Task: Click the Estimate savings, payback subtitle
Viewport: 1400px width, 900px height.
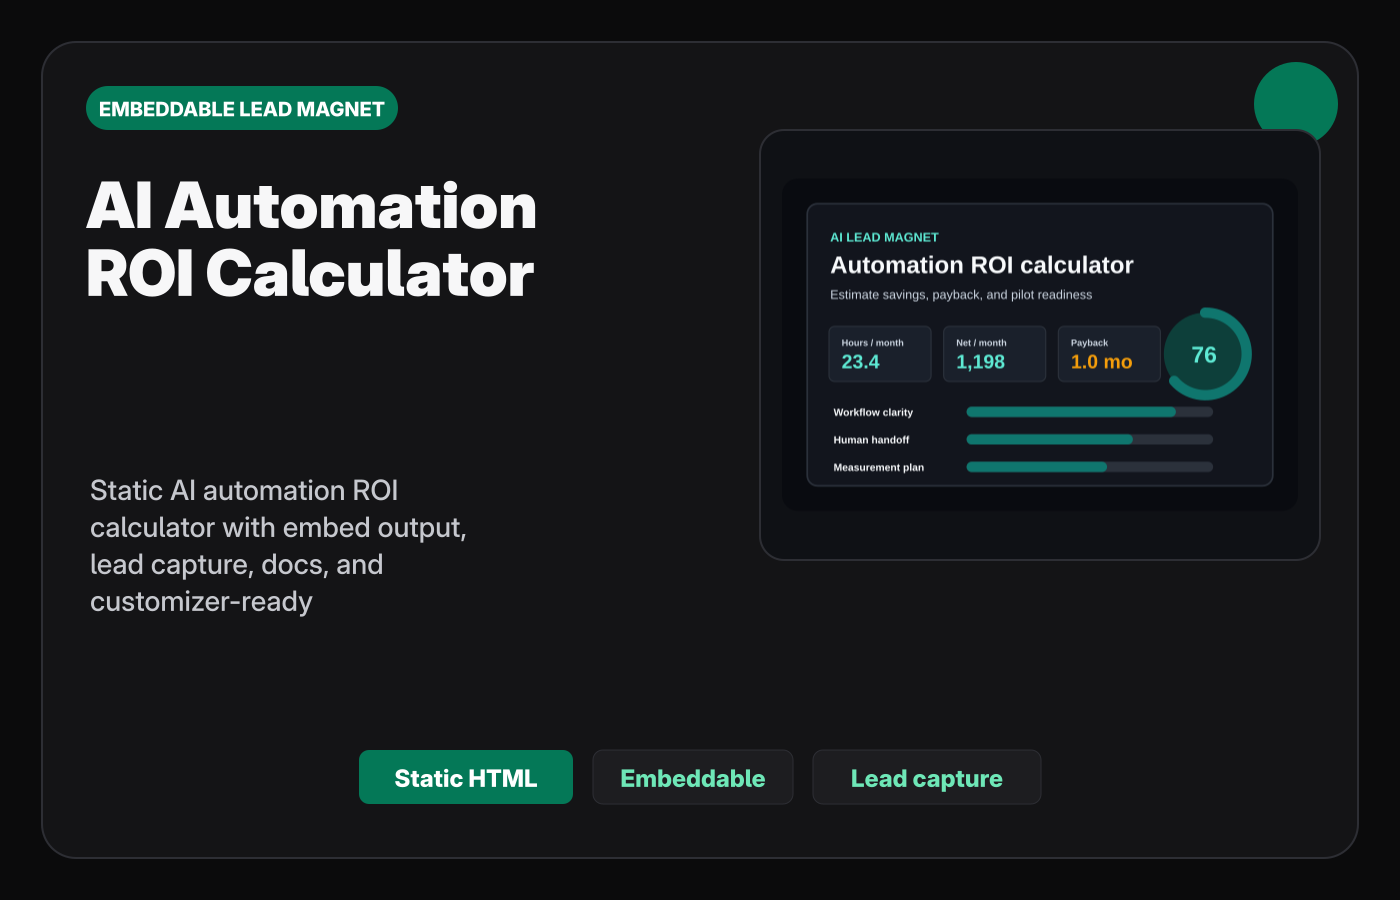Action: (x=961, y=295)
